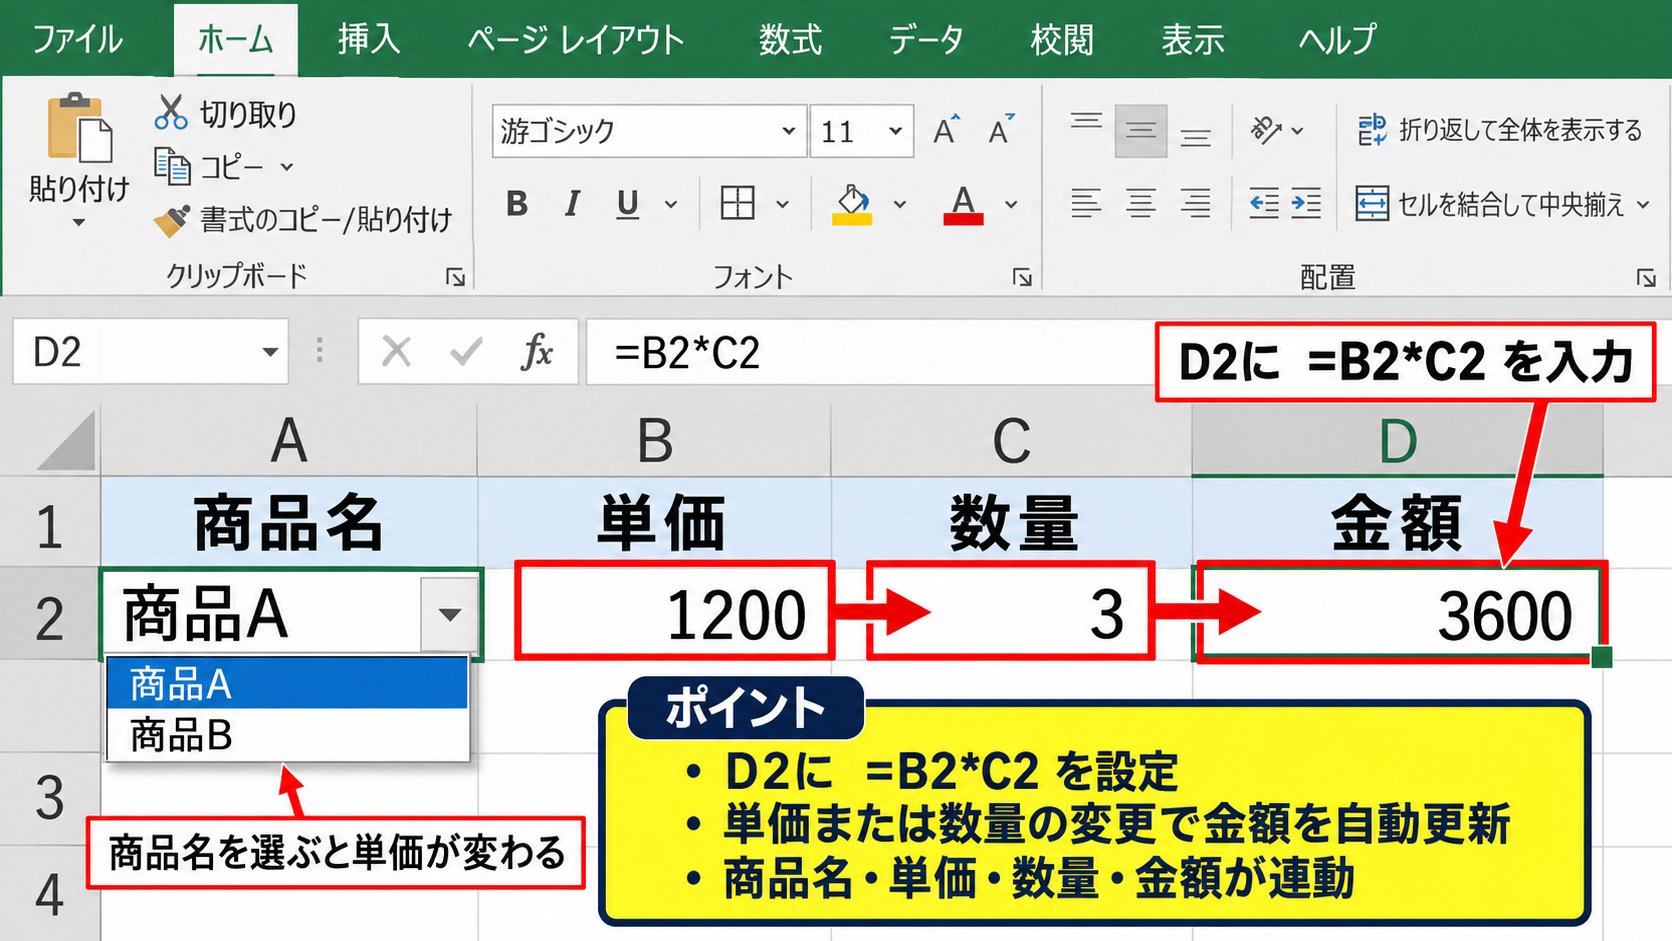Choose 商品B from dropdown list
Viewport: 1672px width, 941px height.
tap(288, 735)
